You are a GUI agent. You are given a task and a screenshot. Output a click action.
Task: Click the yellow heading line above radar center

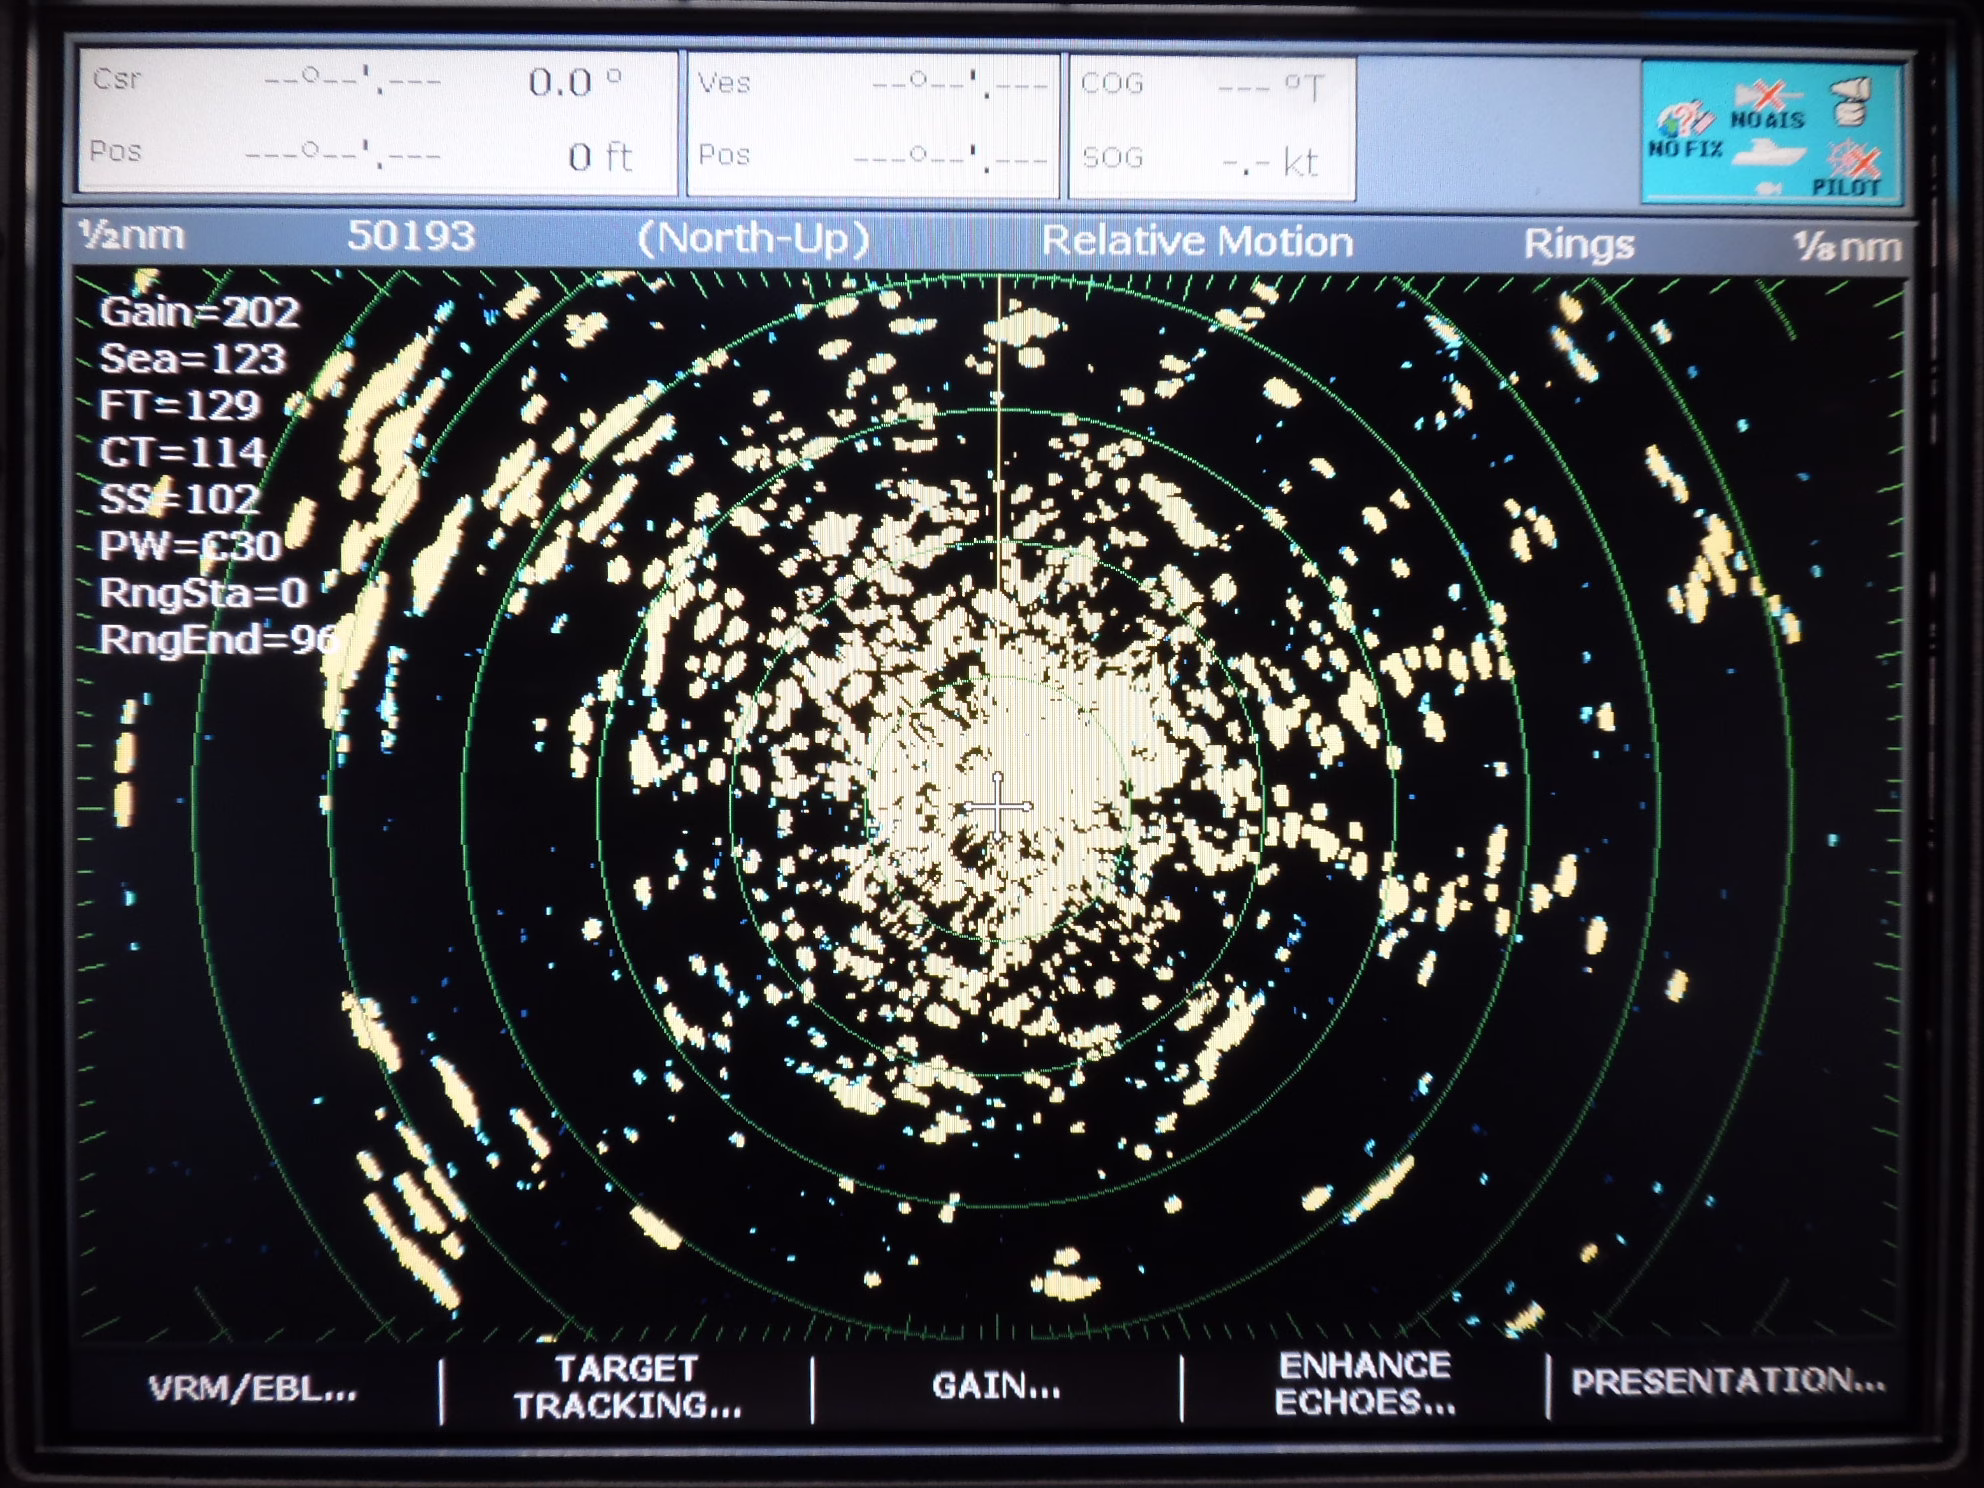[x=998, y=434]
